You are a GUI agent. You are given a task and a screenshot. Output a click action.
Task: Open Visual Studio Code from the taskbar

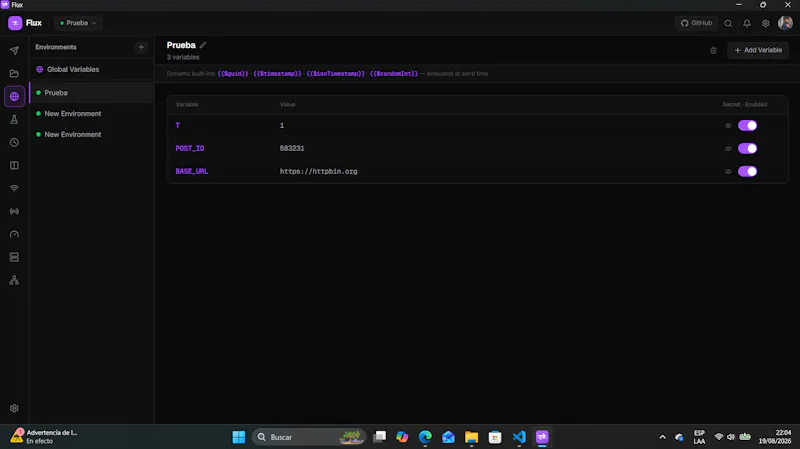click(x=519, y=437)
